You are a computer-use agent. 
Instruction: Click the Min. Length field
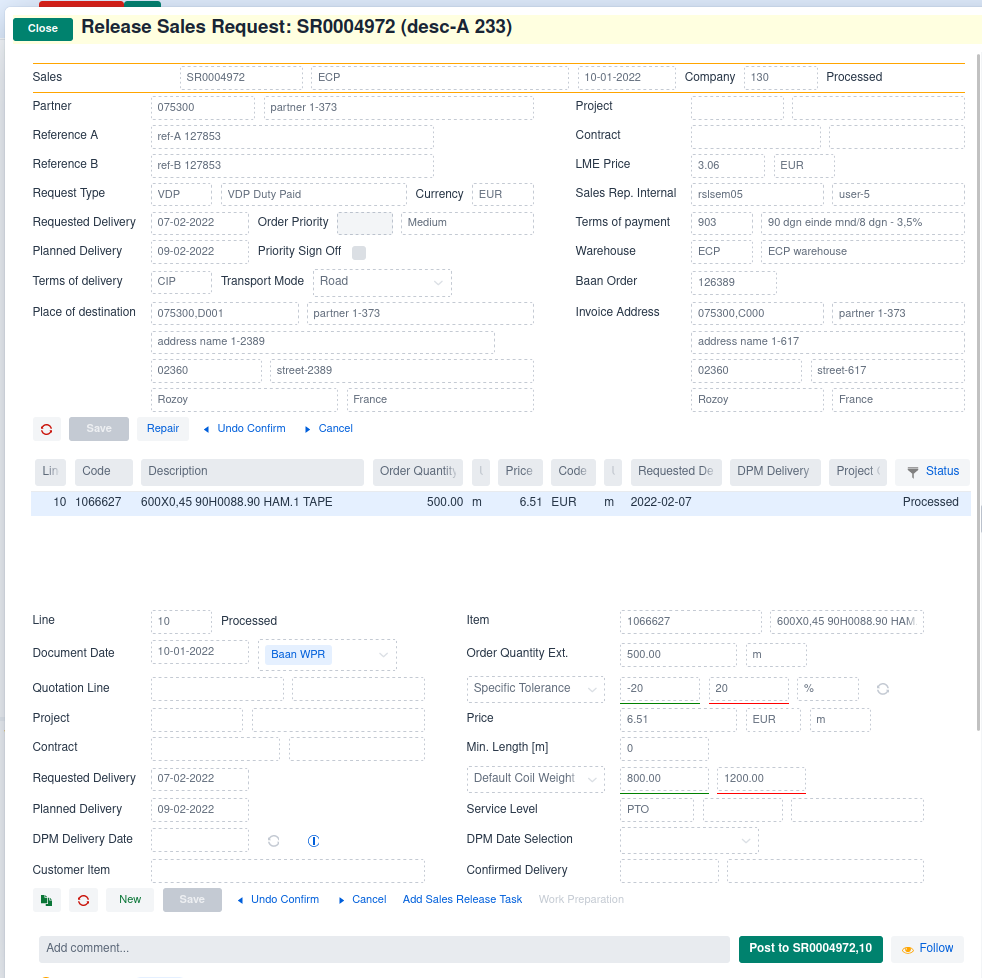664,749
